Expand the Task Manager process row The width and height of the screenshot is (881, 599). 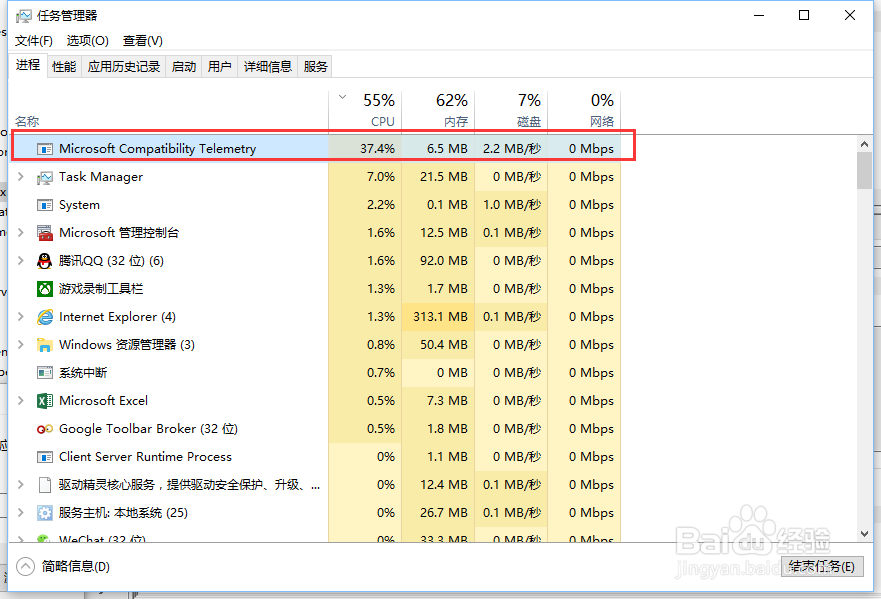pyautogui.click(x=21, y=176)
